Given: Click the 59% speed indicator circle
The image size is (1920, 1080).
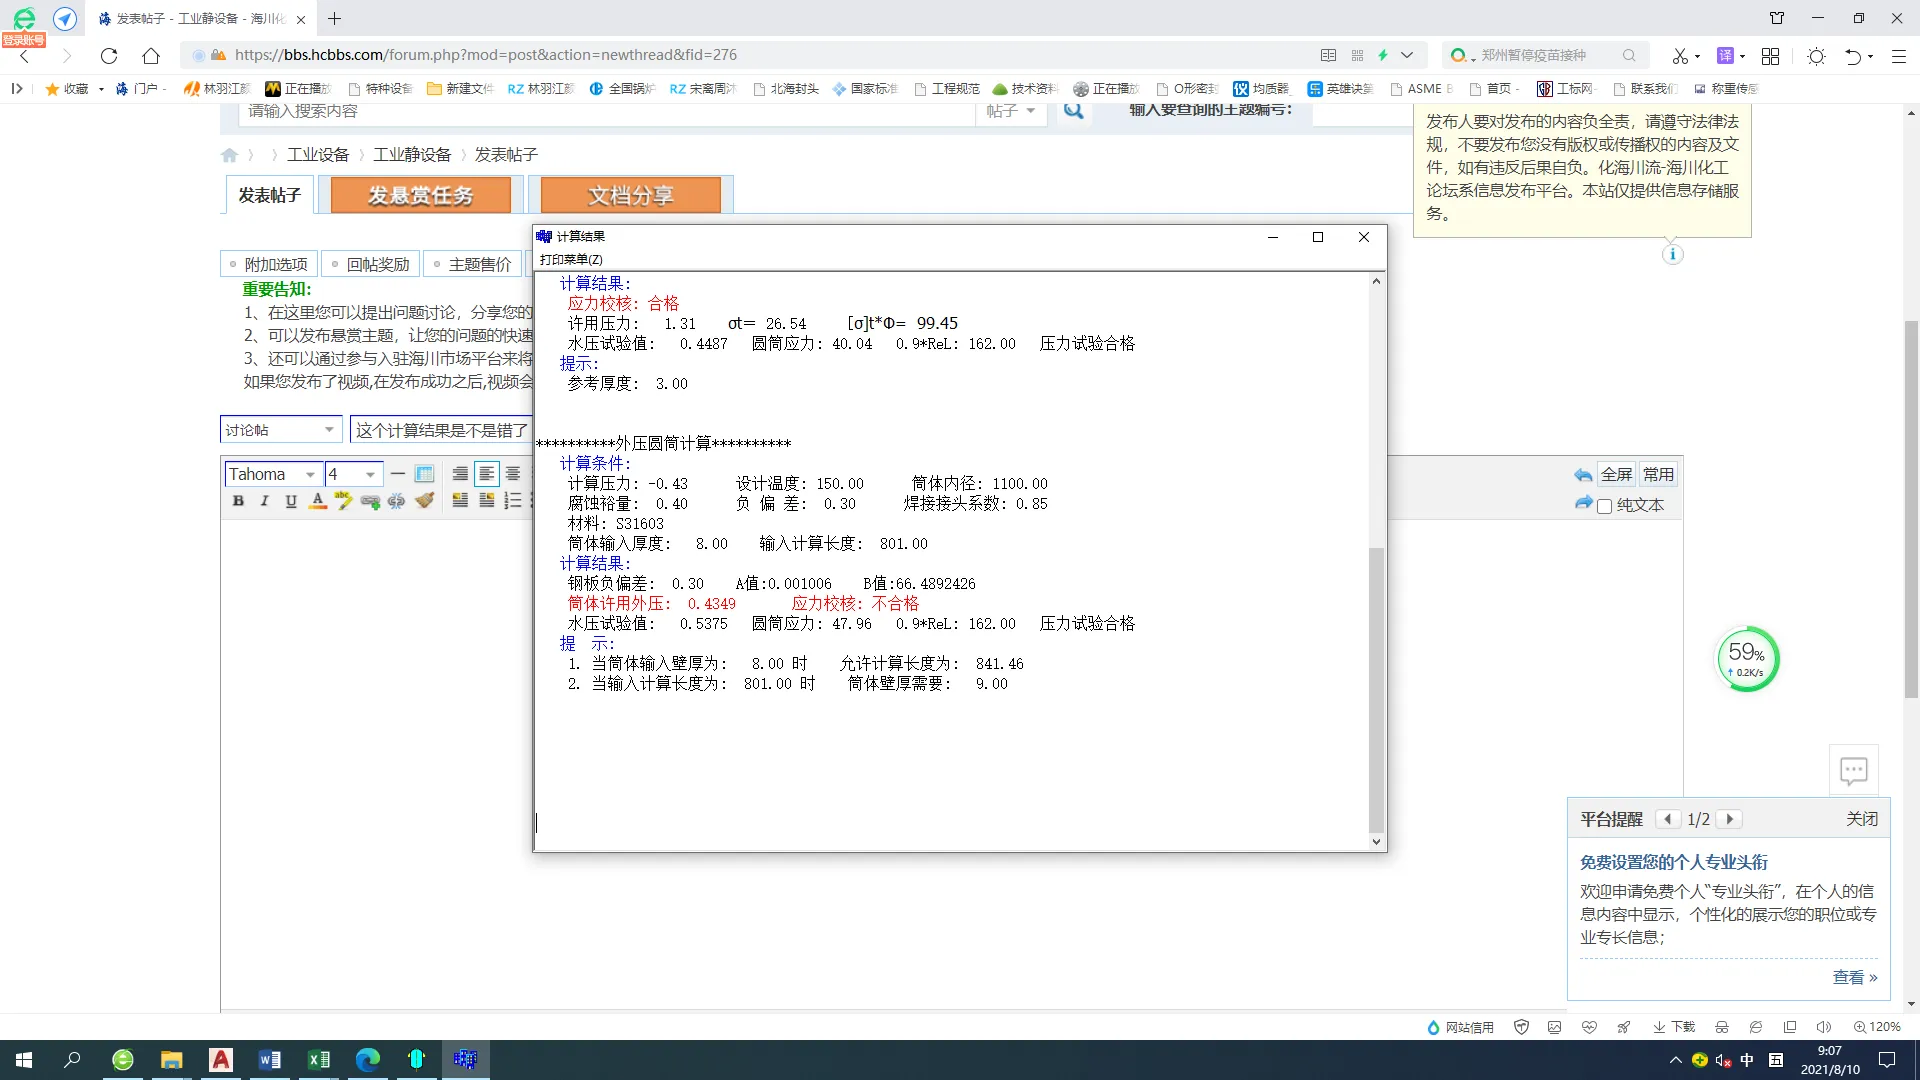Looking at the screenshot, I should pyautogui.click(x=1747, y=659).
